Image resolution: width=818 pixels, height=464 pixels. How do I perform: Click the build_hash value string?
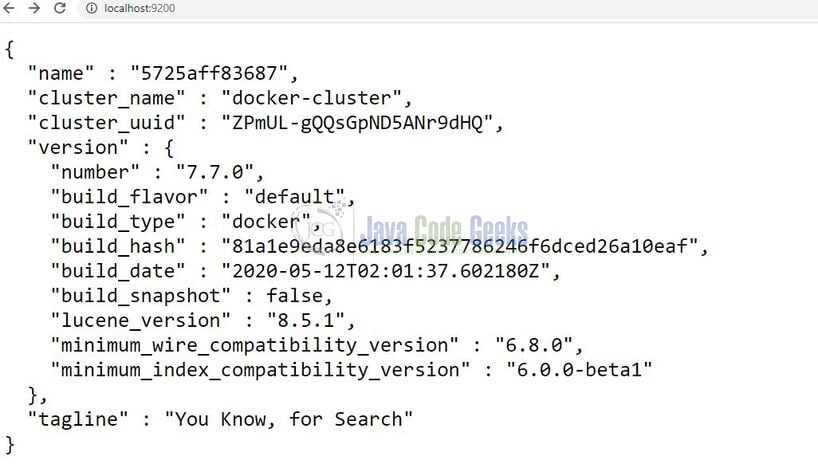tap(460, 246)
